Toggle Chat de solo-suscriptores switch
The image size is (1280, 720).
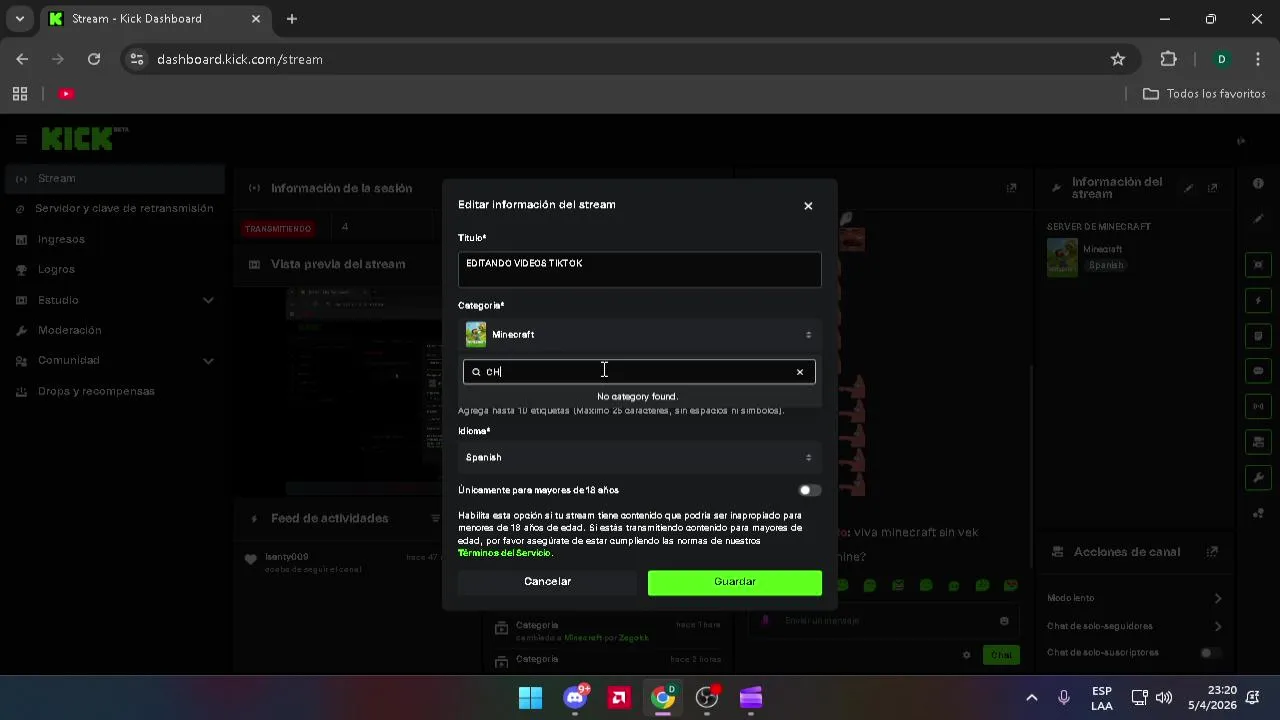(x=1210, y=653)
